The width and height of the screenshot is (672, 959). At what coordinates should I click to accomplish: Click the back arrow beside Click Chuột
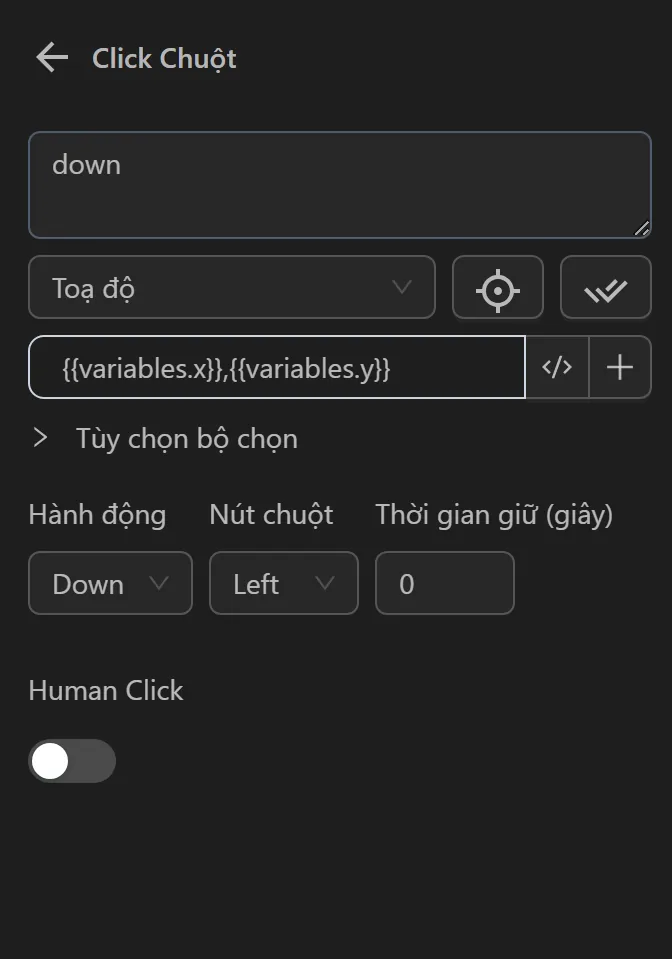[x=50, y=57]
